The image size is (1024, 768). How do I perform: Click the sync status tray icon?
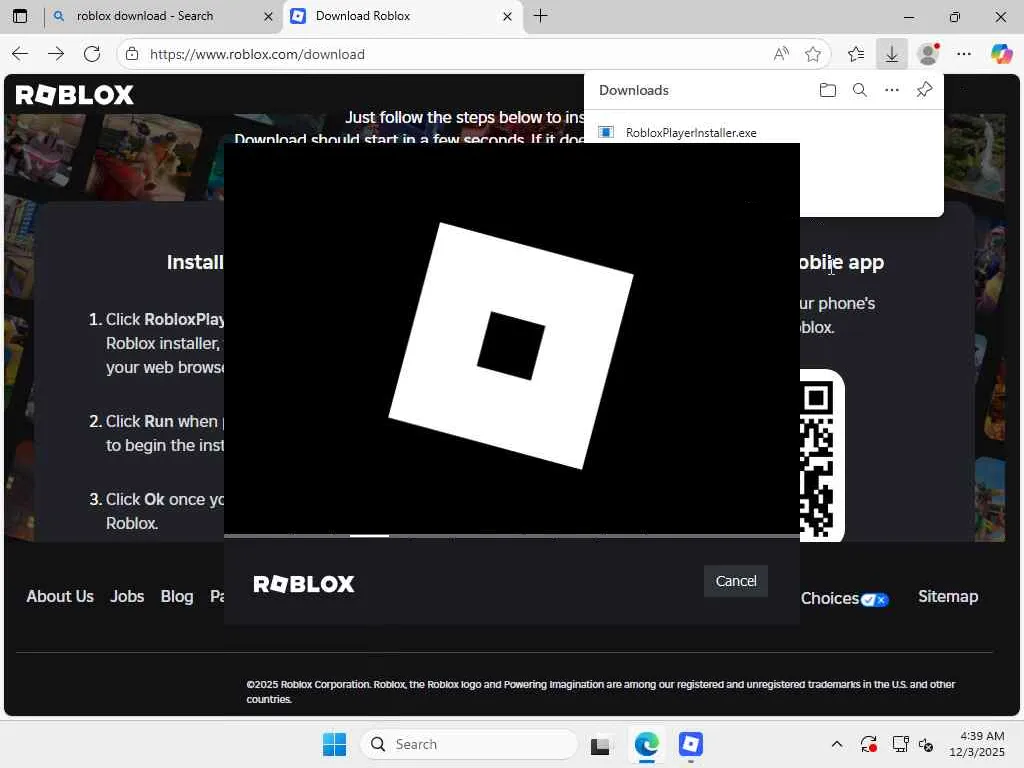pos(869,744)
